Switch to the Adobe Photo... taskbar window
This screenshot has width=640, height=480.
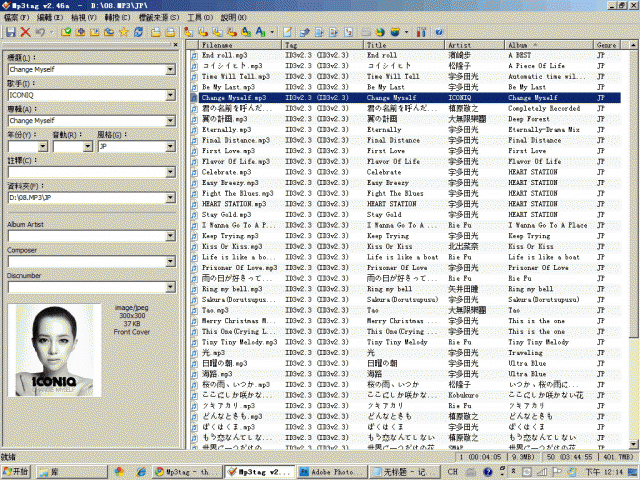pyautogui.click(x=331, y=472)
